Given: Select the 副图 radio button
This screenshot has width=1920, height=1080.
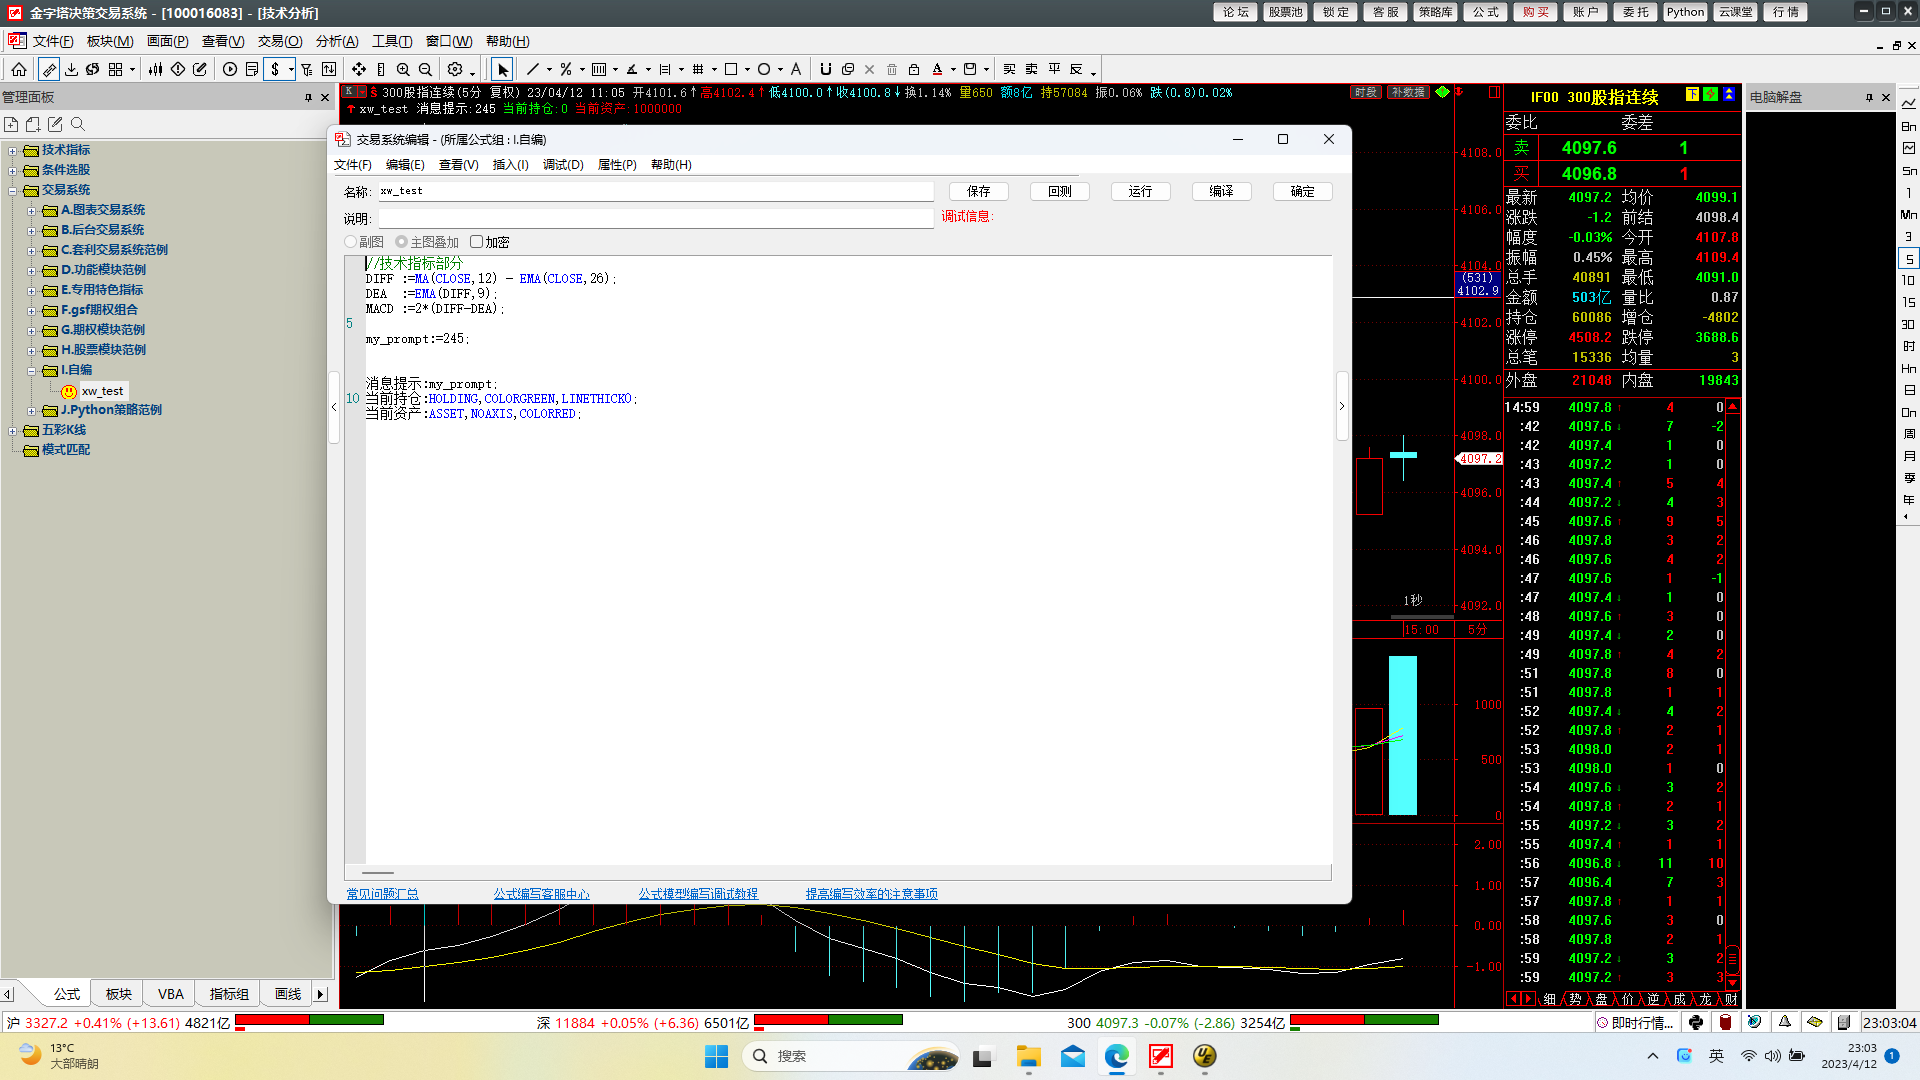Looking at the screenshot, I should 351,242.
